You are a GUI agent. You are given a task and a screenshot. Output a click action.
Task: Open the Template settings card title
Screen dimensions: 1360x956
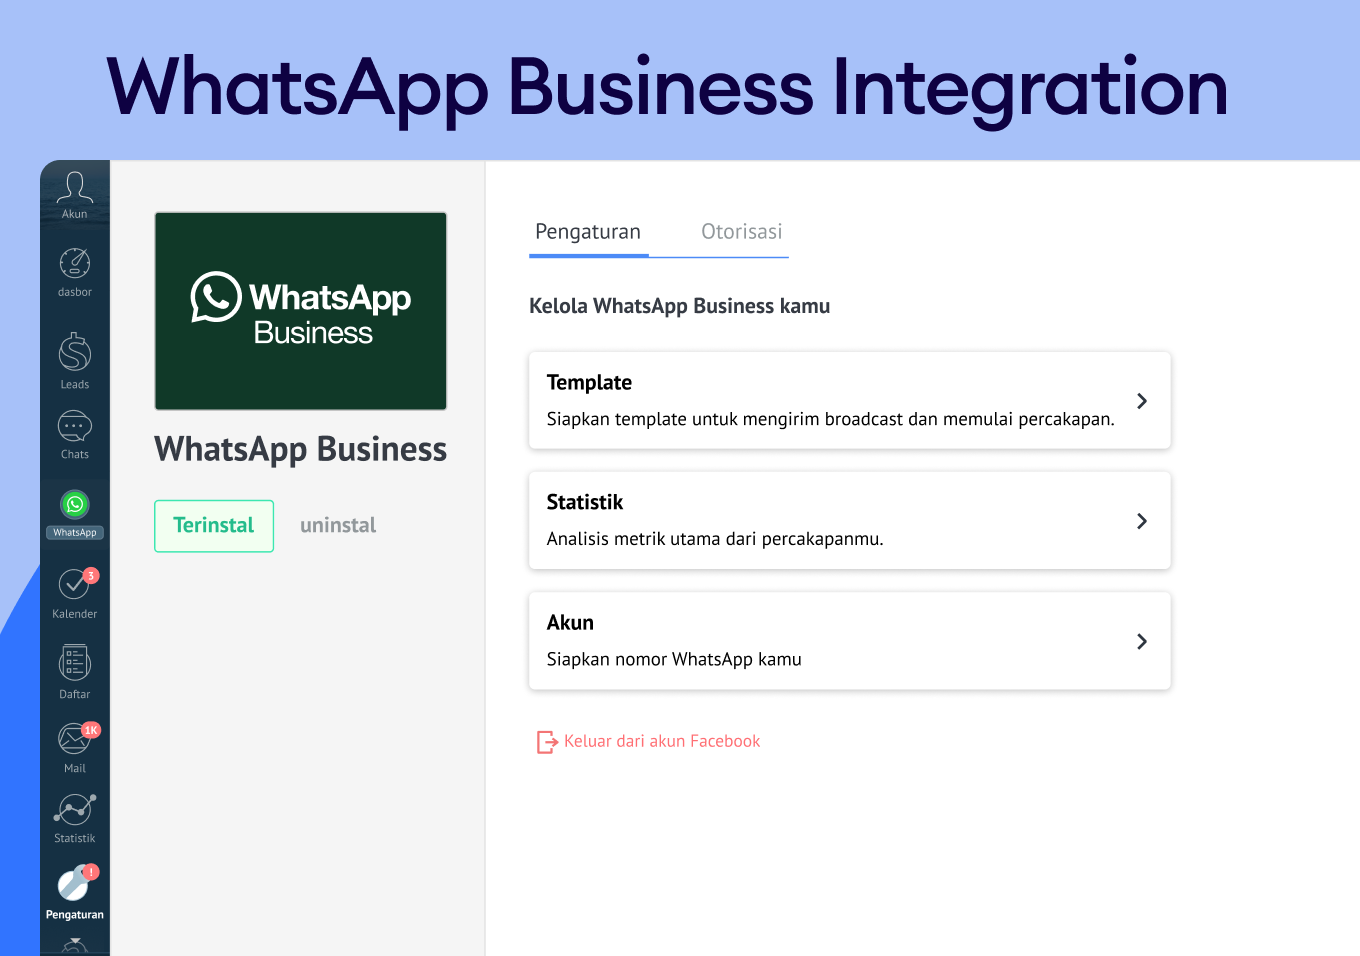coord(589,382)
